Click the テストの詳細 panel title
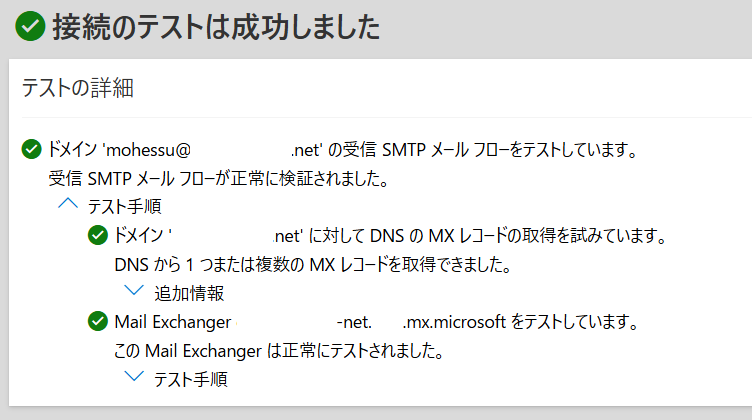 (77, 88)
